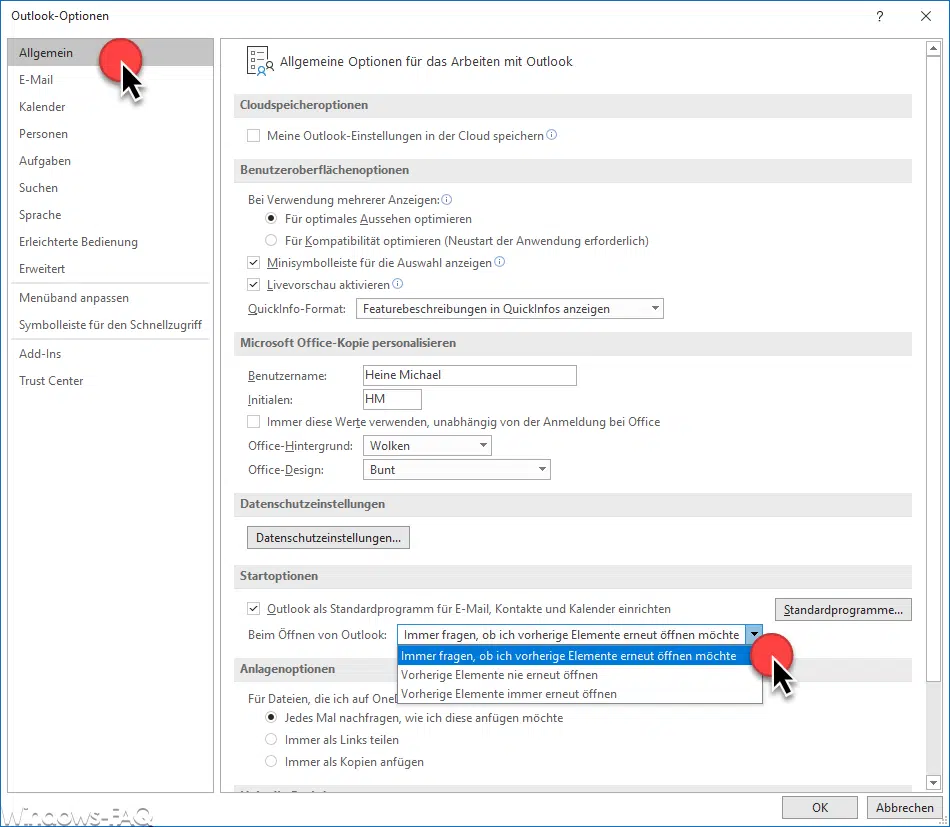Select 'Jedes Mal nachfragen' attachment option

point(271,717)
